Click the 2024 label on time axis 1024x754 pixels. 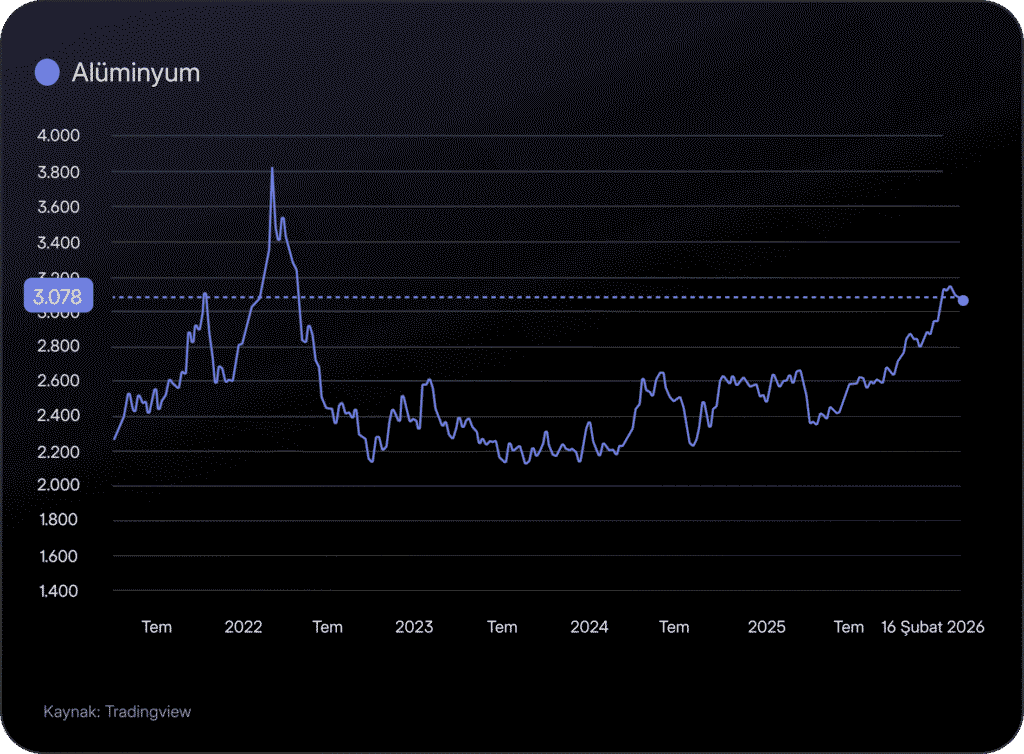[589, 627]
